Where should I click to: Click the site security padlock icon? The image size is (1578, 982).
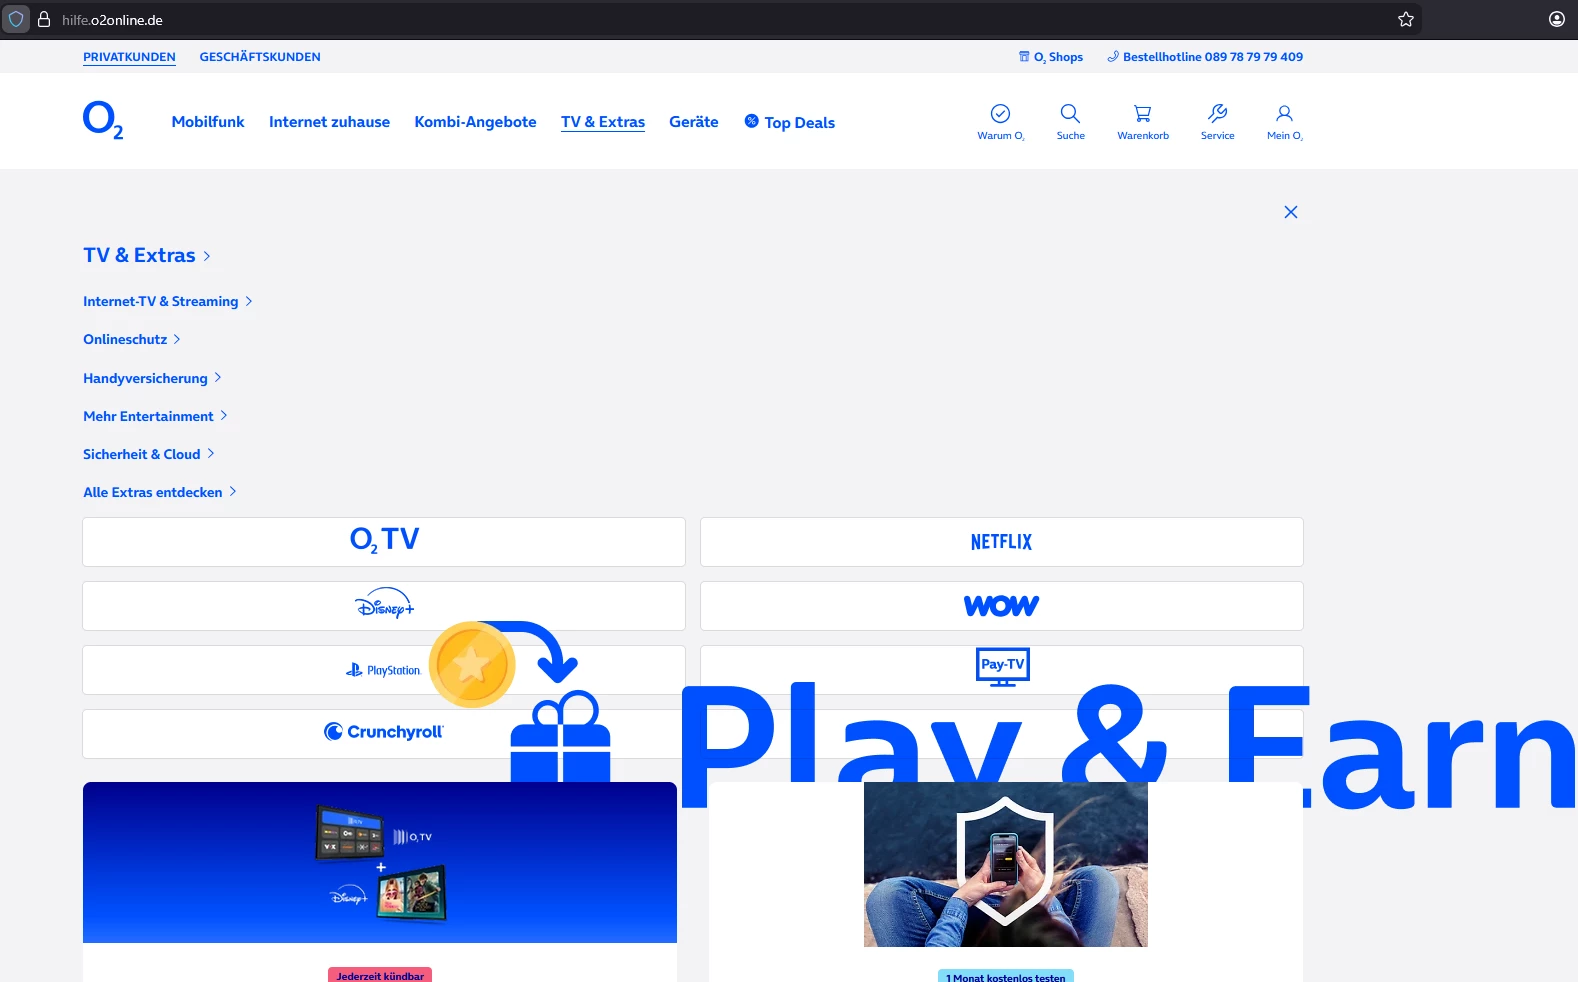pyautogui.click(x=44, y=19)
